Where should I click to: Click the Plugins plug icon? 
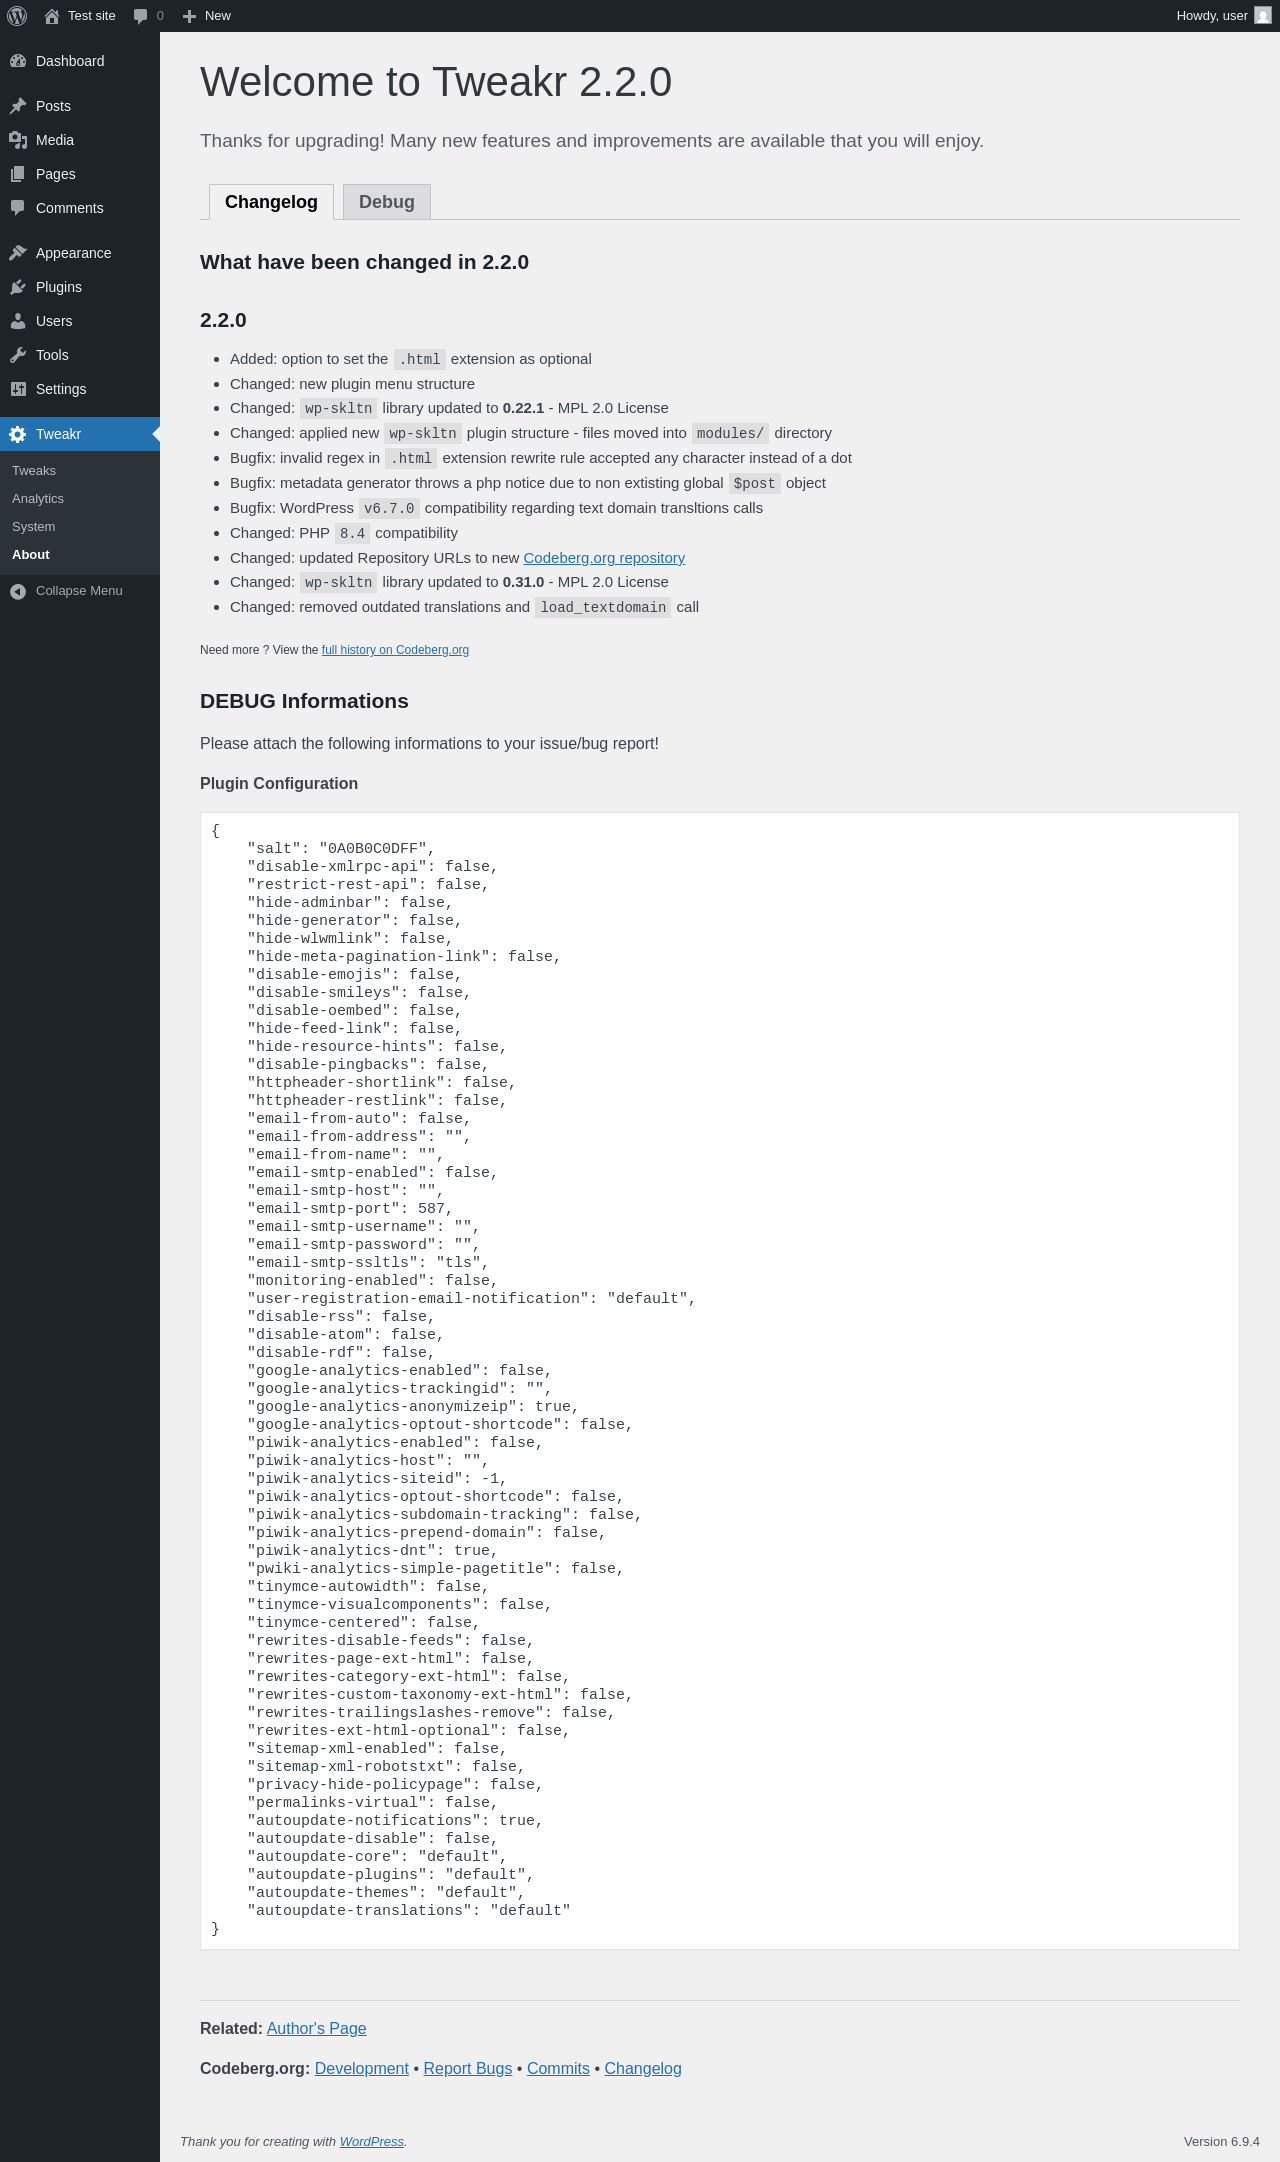(18, 287)
